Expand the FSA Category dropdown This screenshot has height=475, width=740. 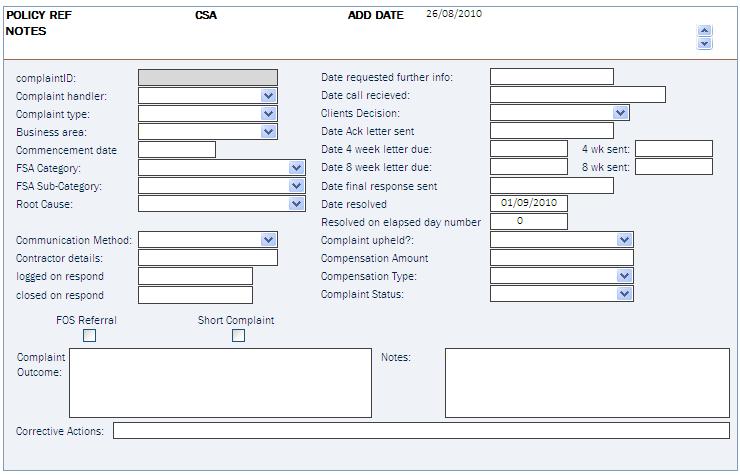(x=296, y=168)
